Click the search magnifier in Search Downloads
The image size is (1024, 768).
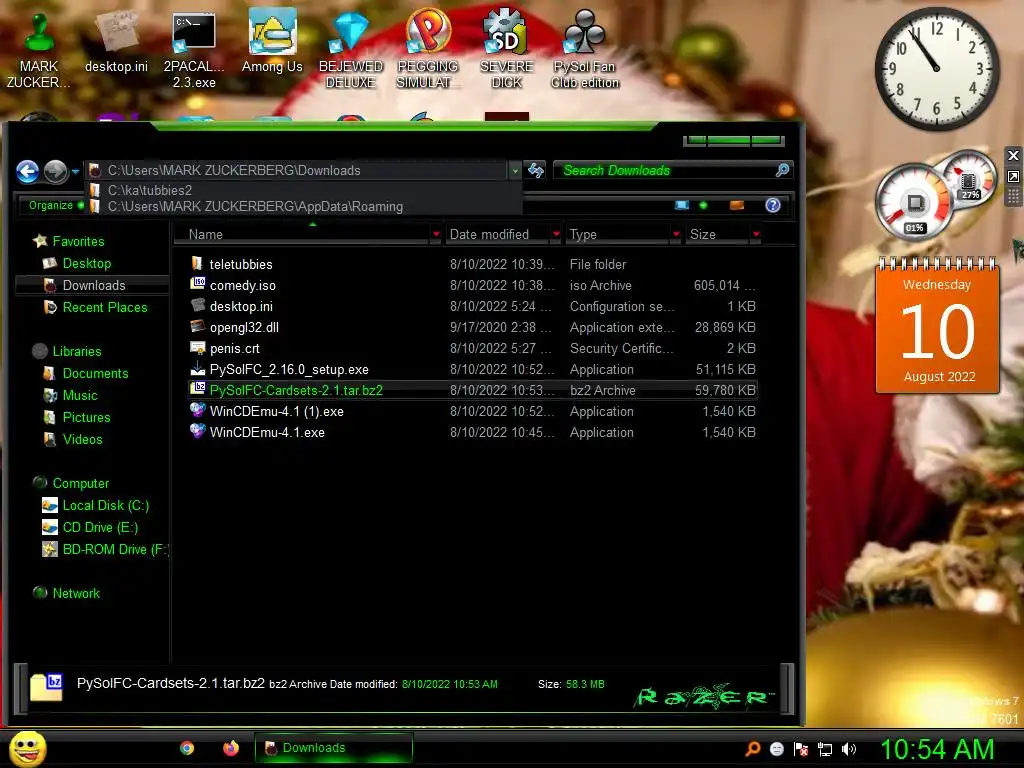point(782,170)
